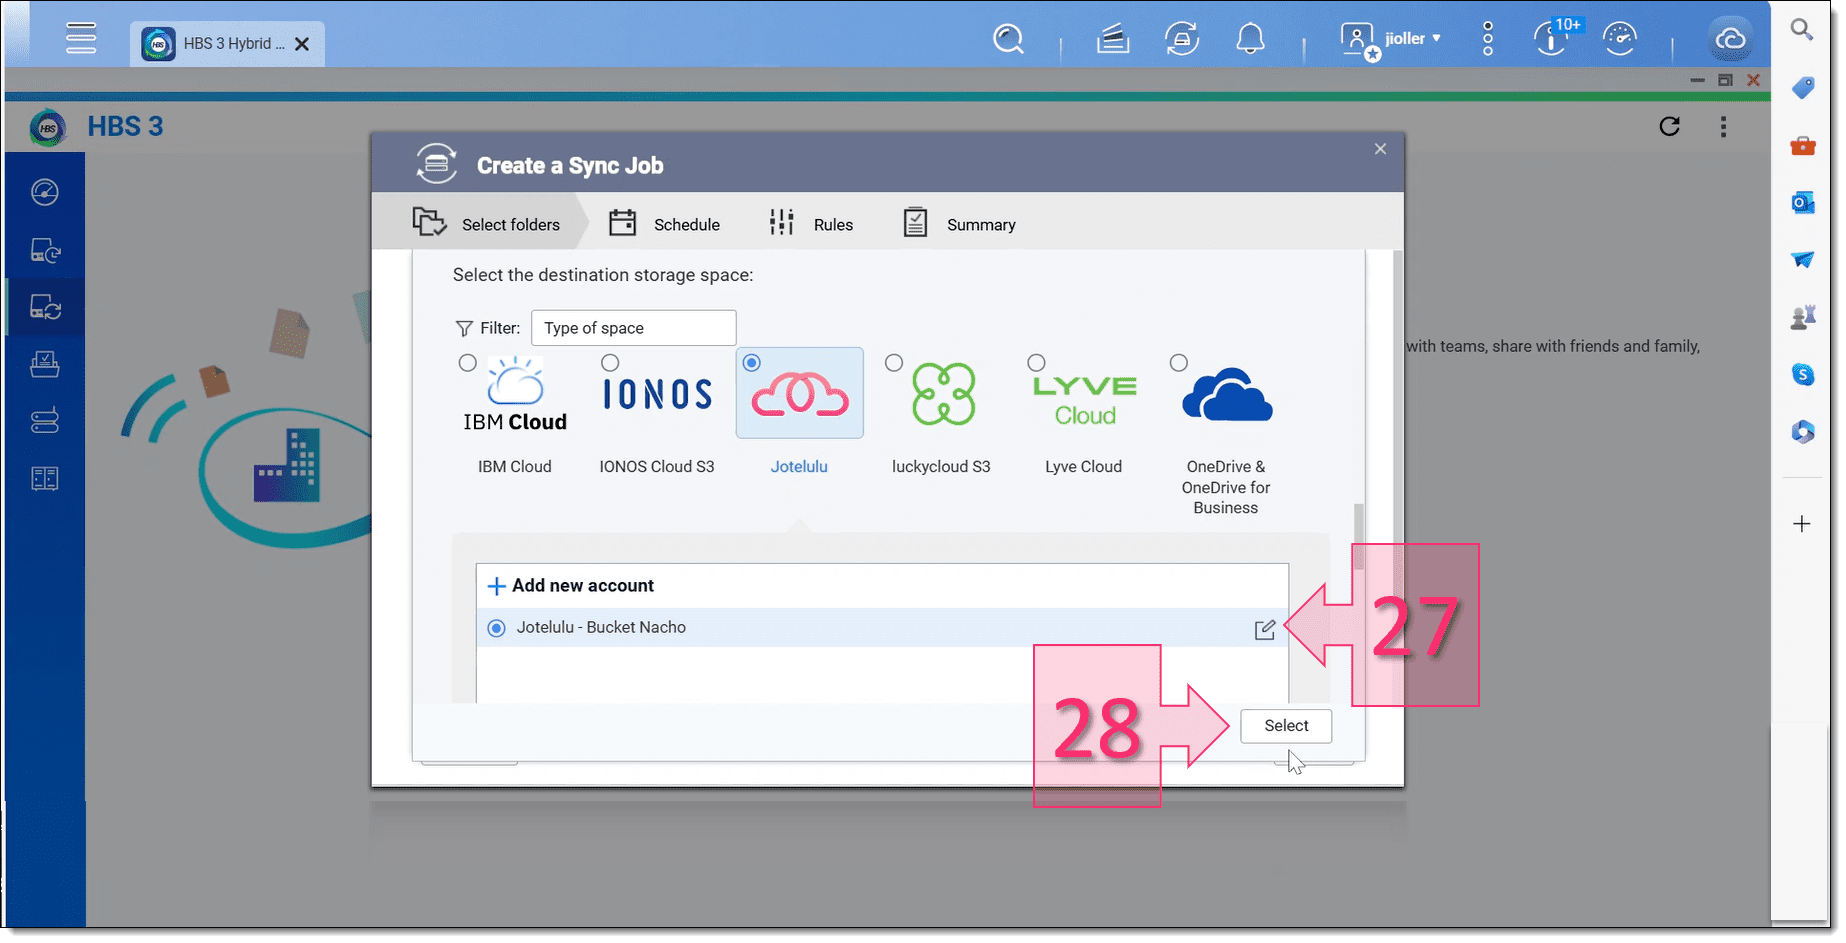Open the dashboard gauge icon
Screen dimensions: 1846x943
(x=1619, y=39)
